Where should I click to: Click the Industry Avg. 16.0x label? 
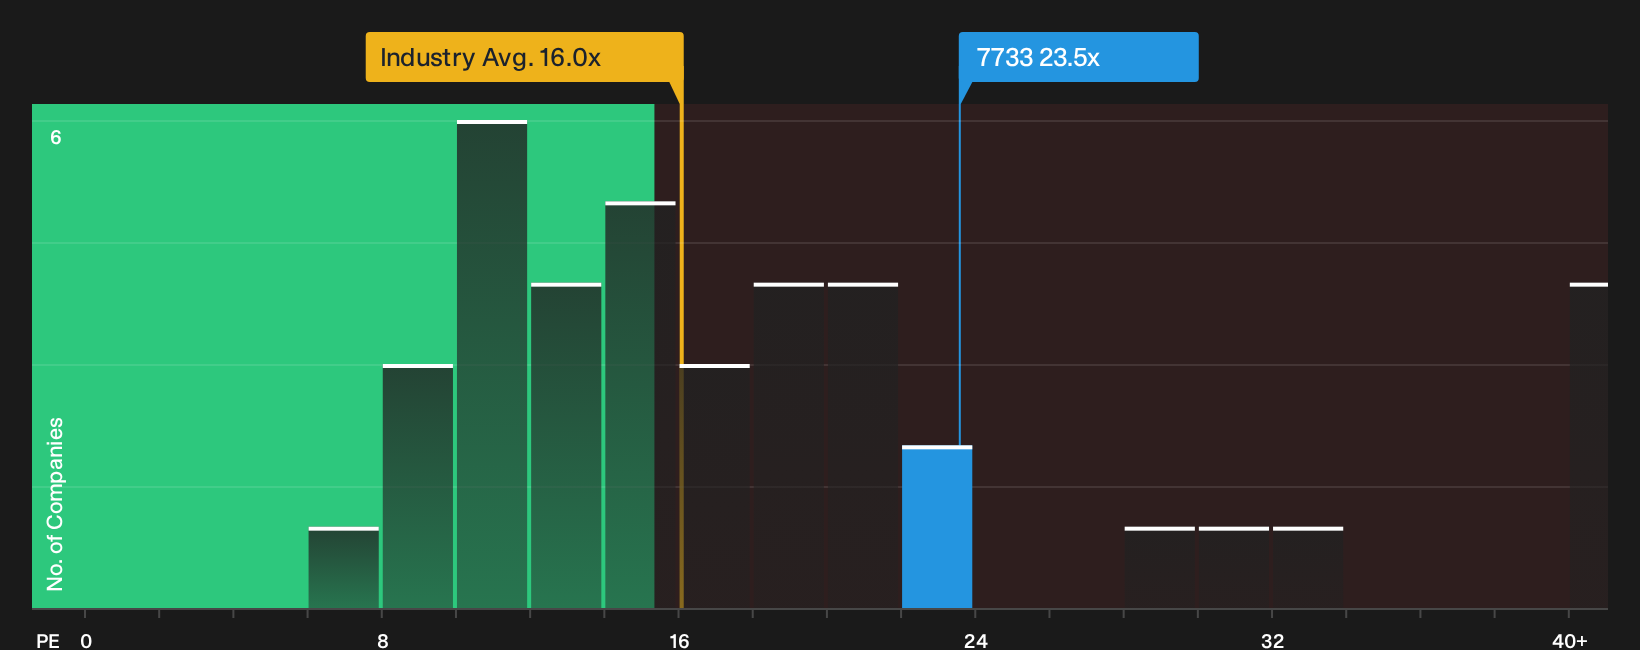click(x=524, y=57)
